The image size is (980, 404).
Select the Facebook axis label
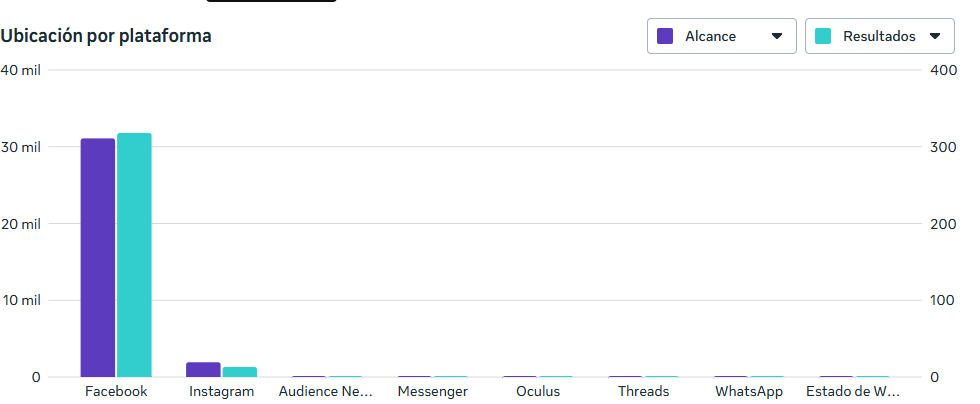click(116, 391)
